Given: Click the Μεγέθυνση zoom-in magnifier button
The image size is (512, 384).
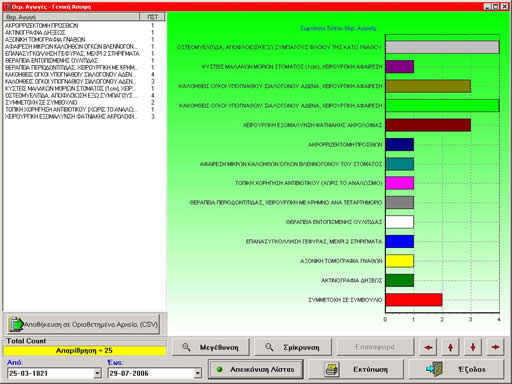Looking at the screenshot, I should (x=211, y=347).
